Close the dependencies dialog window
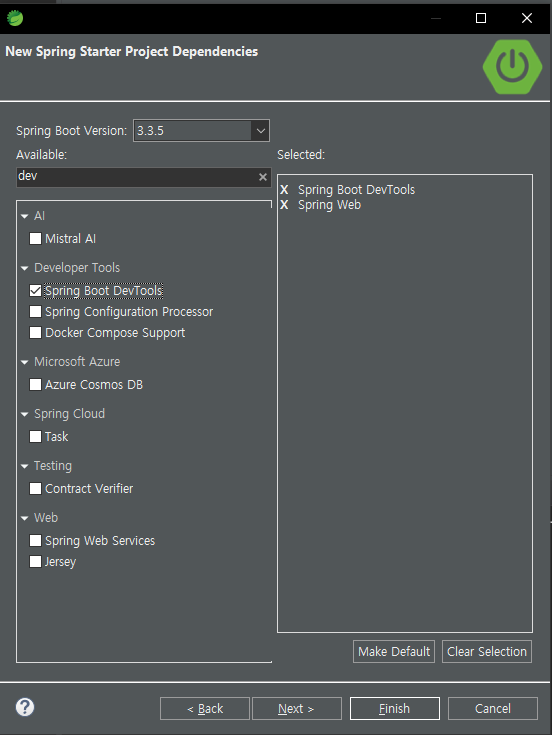552x735 pixels. click(527, 18)
